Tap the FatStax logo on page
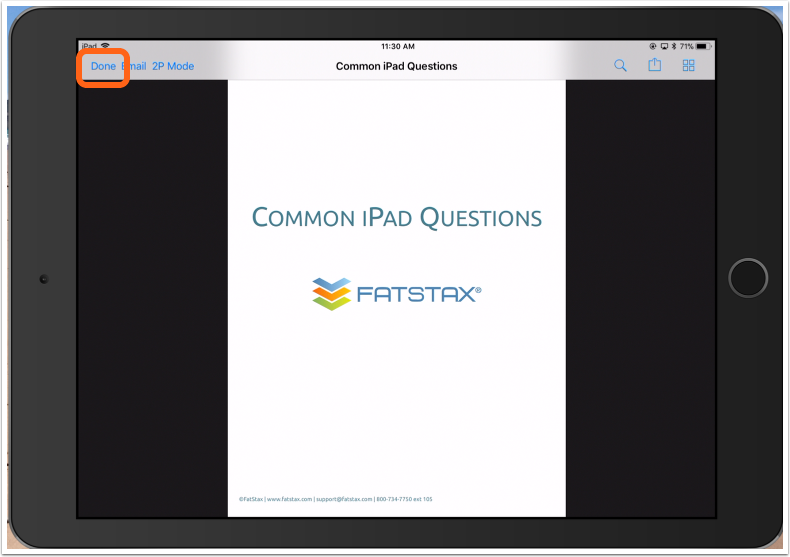The height and width of the screenshot is (557, 790). point(397,294)
